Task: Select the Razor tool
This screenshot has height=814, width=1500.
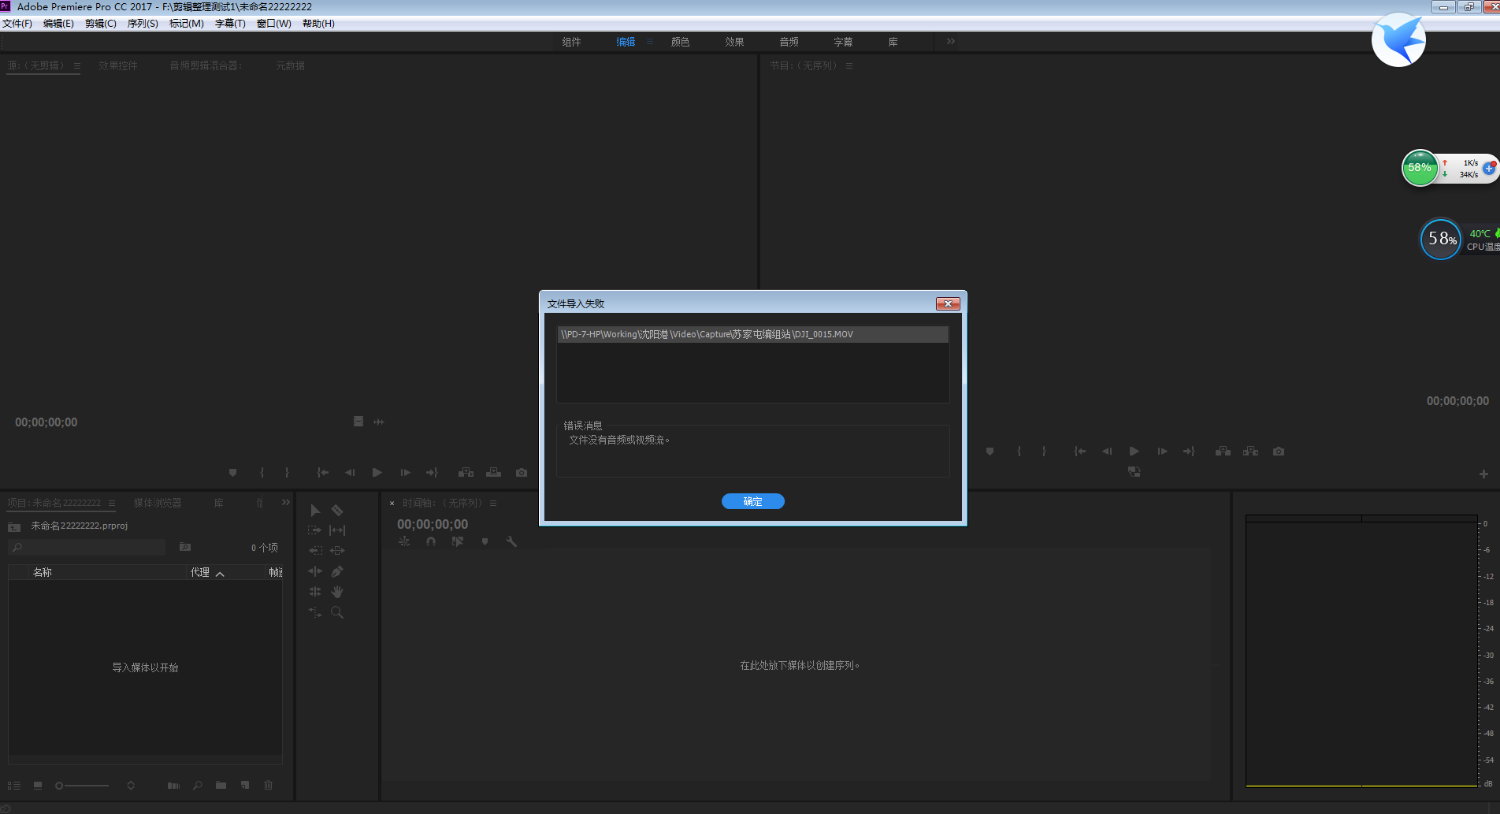Action: (337, 510)
